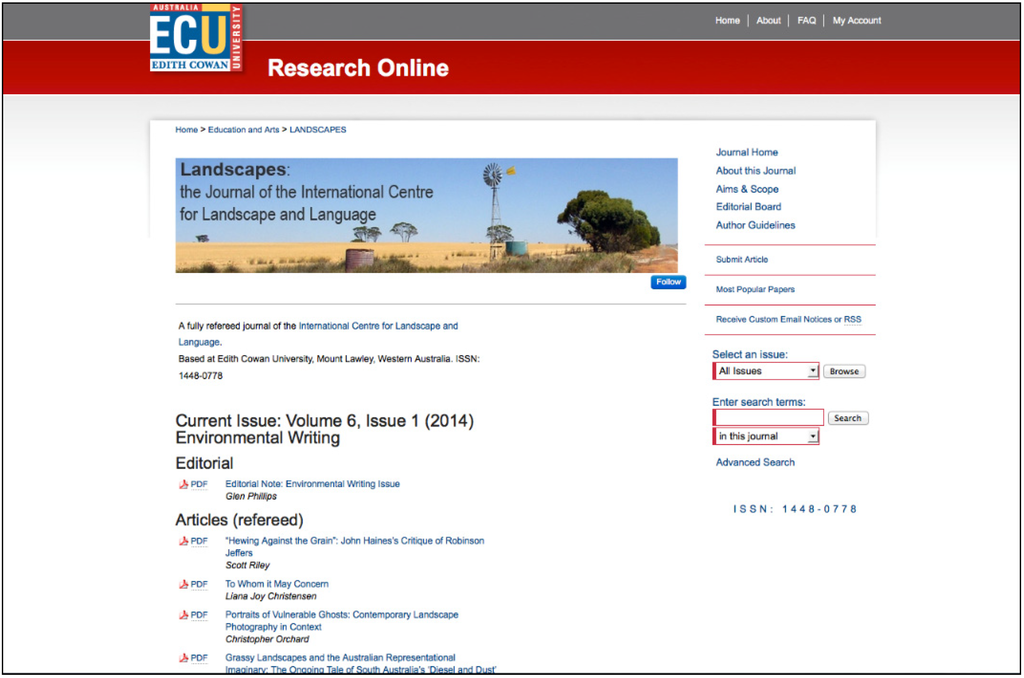The image size is (1024, 678).
Task: Go to the FAQ page in top navigation
Action: pyautogui.click(x=806, y=21)
